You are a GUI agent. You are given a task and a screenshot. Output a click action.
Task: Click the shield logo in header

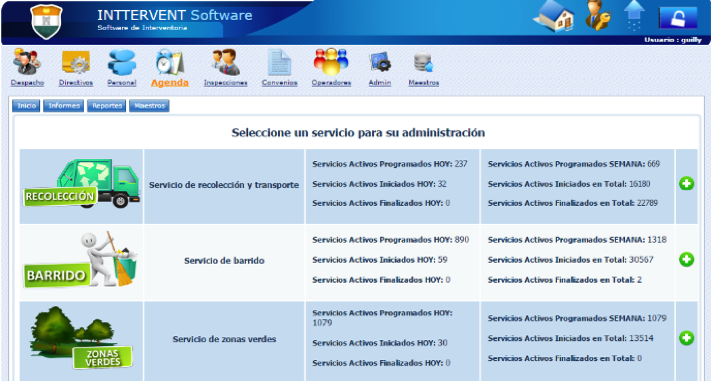click(46, 21)
